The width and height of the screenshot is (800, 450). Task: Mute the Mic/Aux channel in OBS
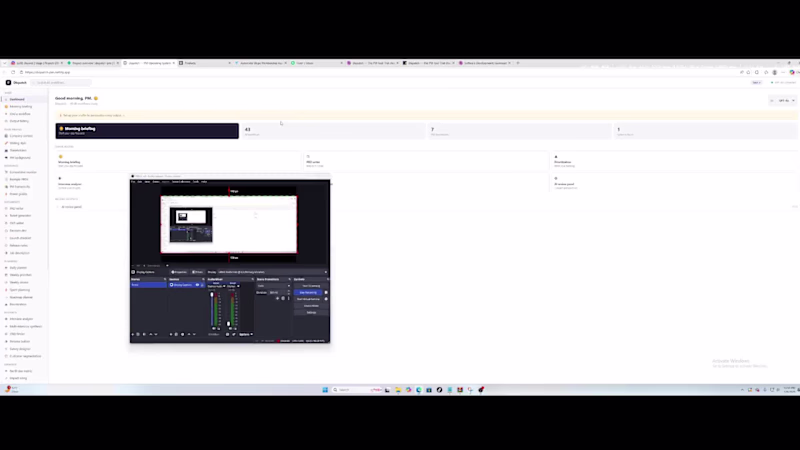[231, 329]
